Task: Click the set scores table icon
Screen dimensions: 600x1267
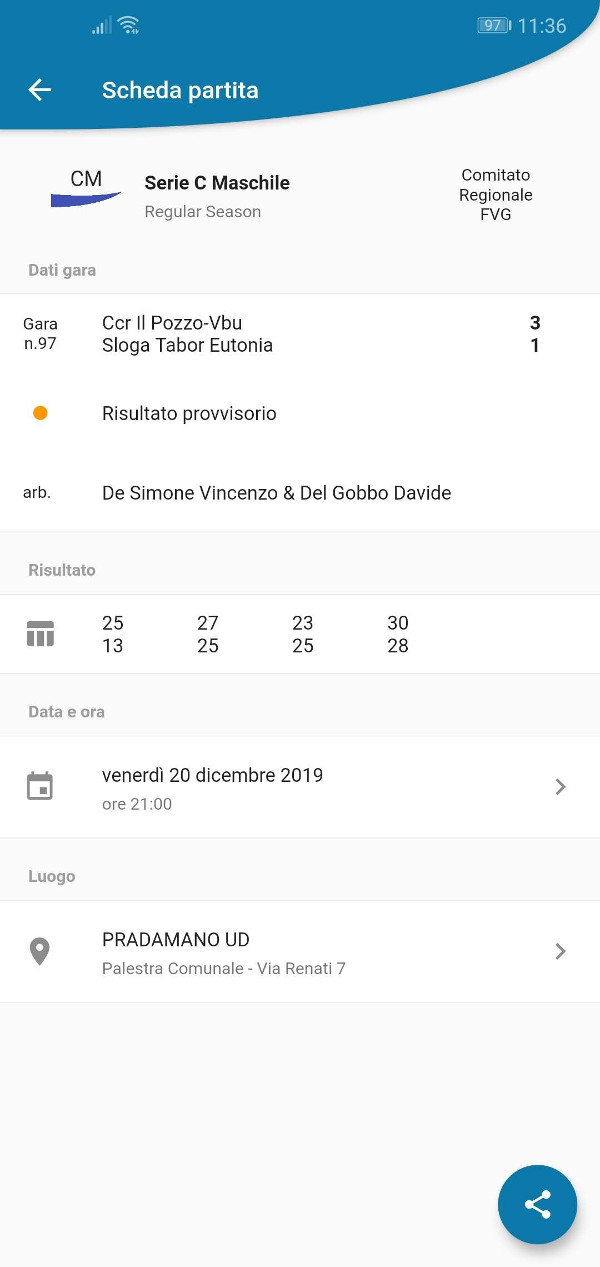Action: click(40, 634)
